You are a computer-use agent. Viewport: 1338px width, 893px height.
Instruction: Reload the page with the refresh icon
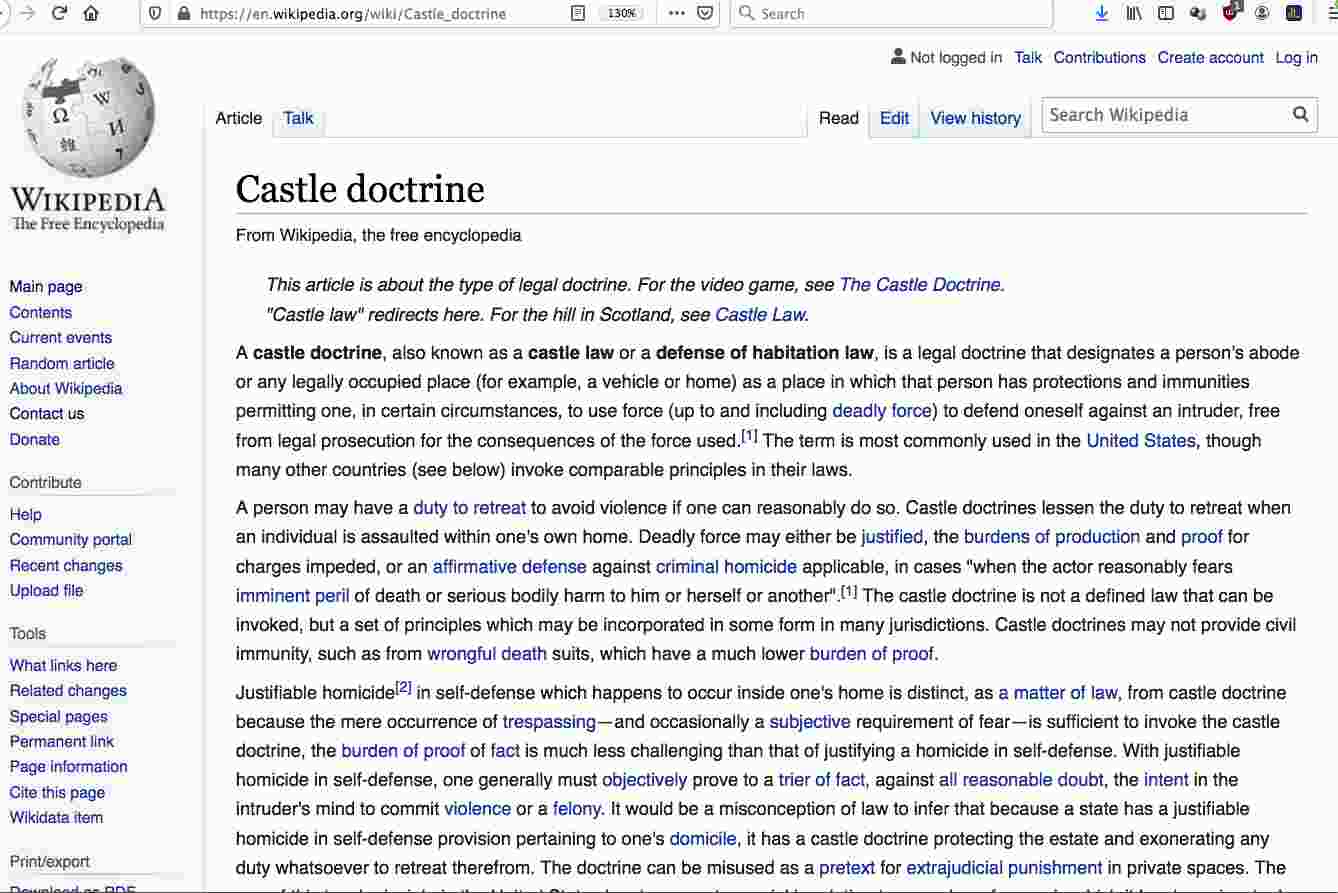59,14
